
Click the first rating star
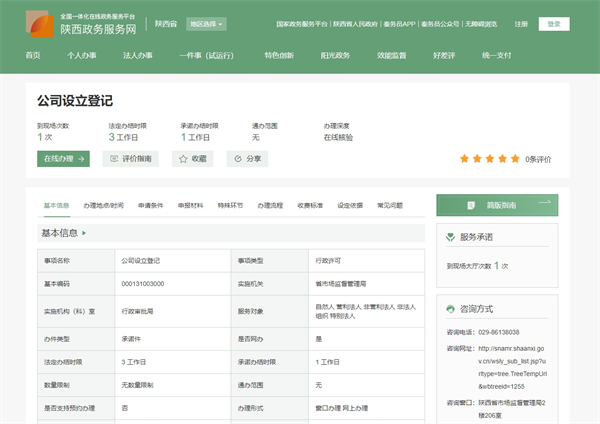pyautogui.click(x=465, y=159)
